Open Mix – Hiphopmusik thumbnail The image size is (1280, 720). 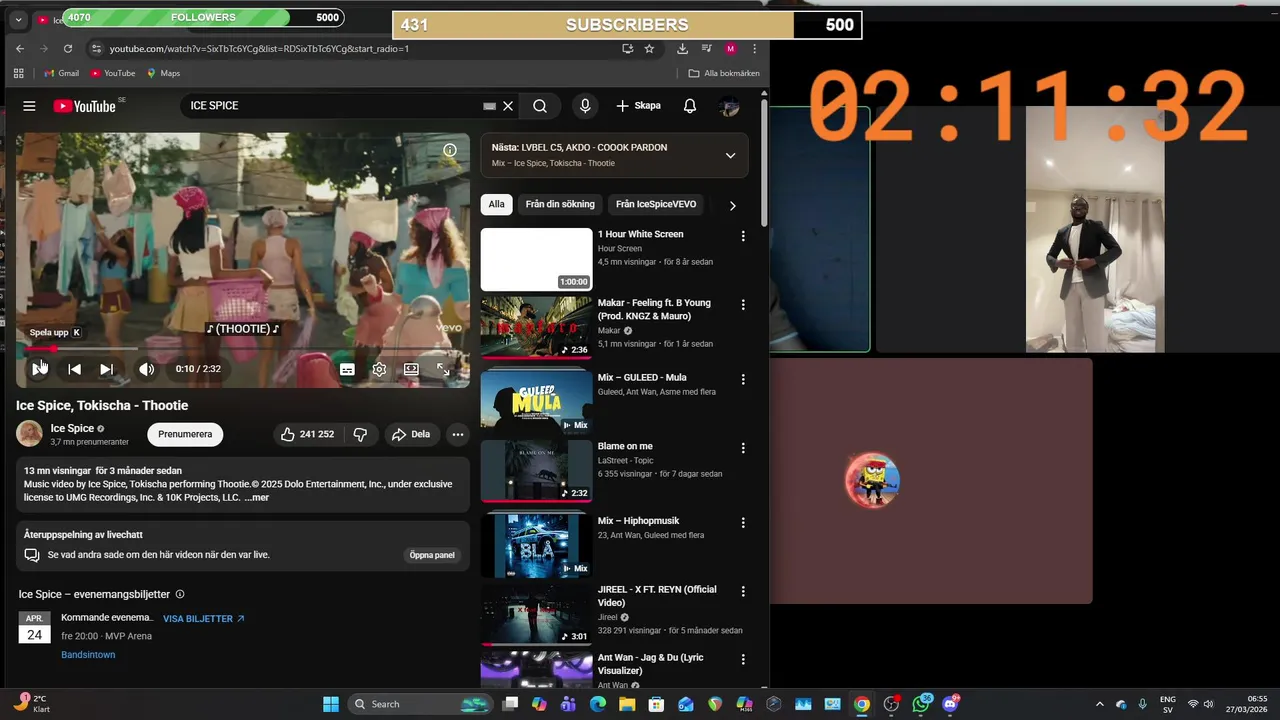point(537,545)
